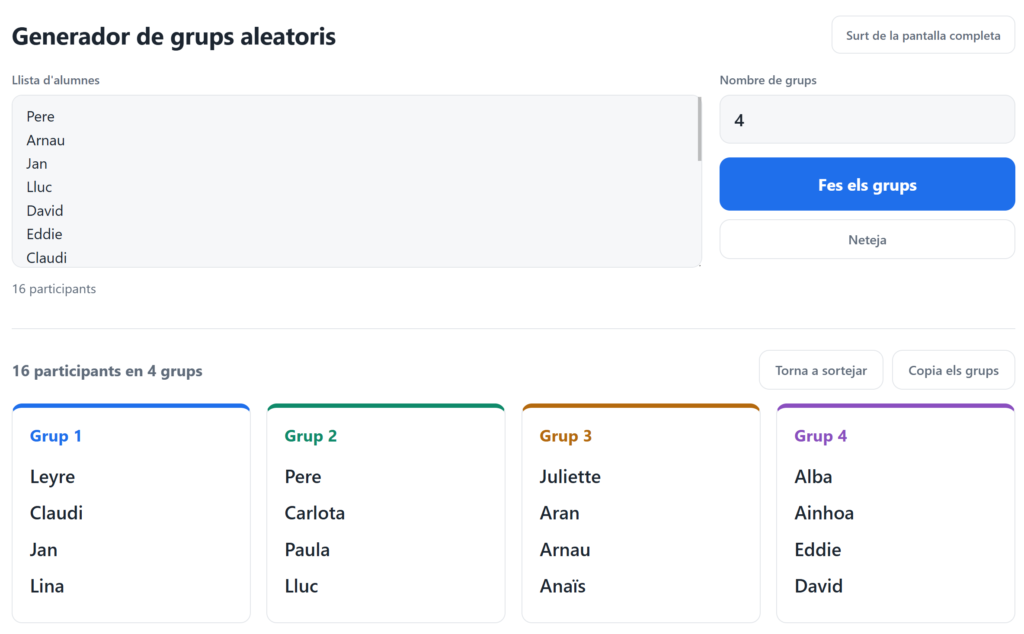Exit full screen with Surt de la pantalla completa
This screenshot has height=634, width=1024.
pyautogui.click(x=923, y=35)
